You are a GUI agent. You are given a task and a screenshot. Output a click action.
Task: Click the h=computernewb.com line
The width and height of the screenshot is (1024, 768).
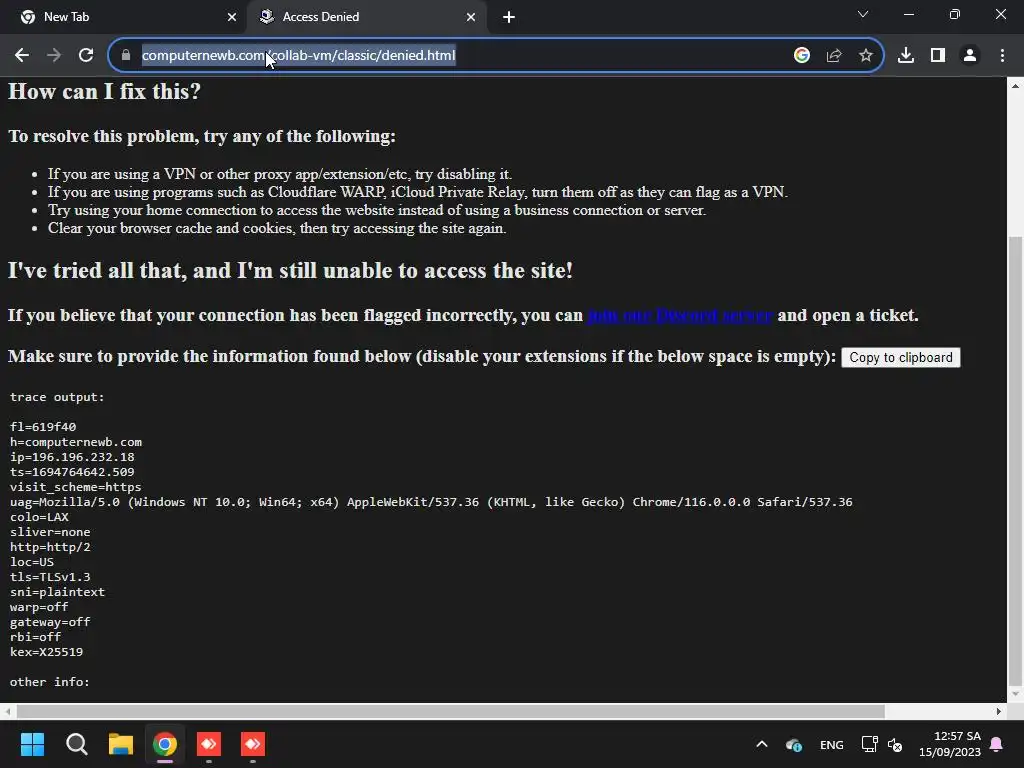point(76,442)
